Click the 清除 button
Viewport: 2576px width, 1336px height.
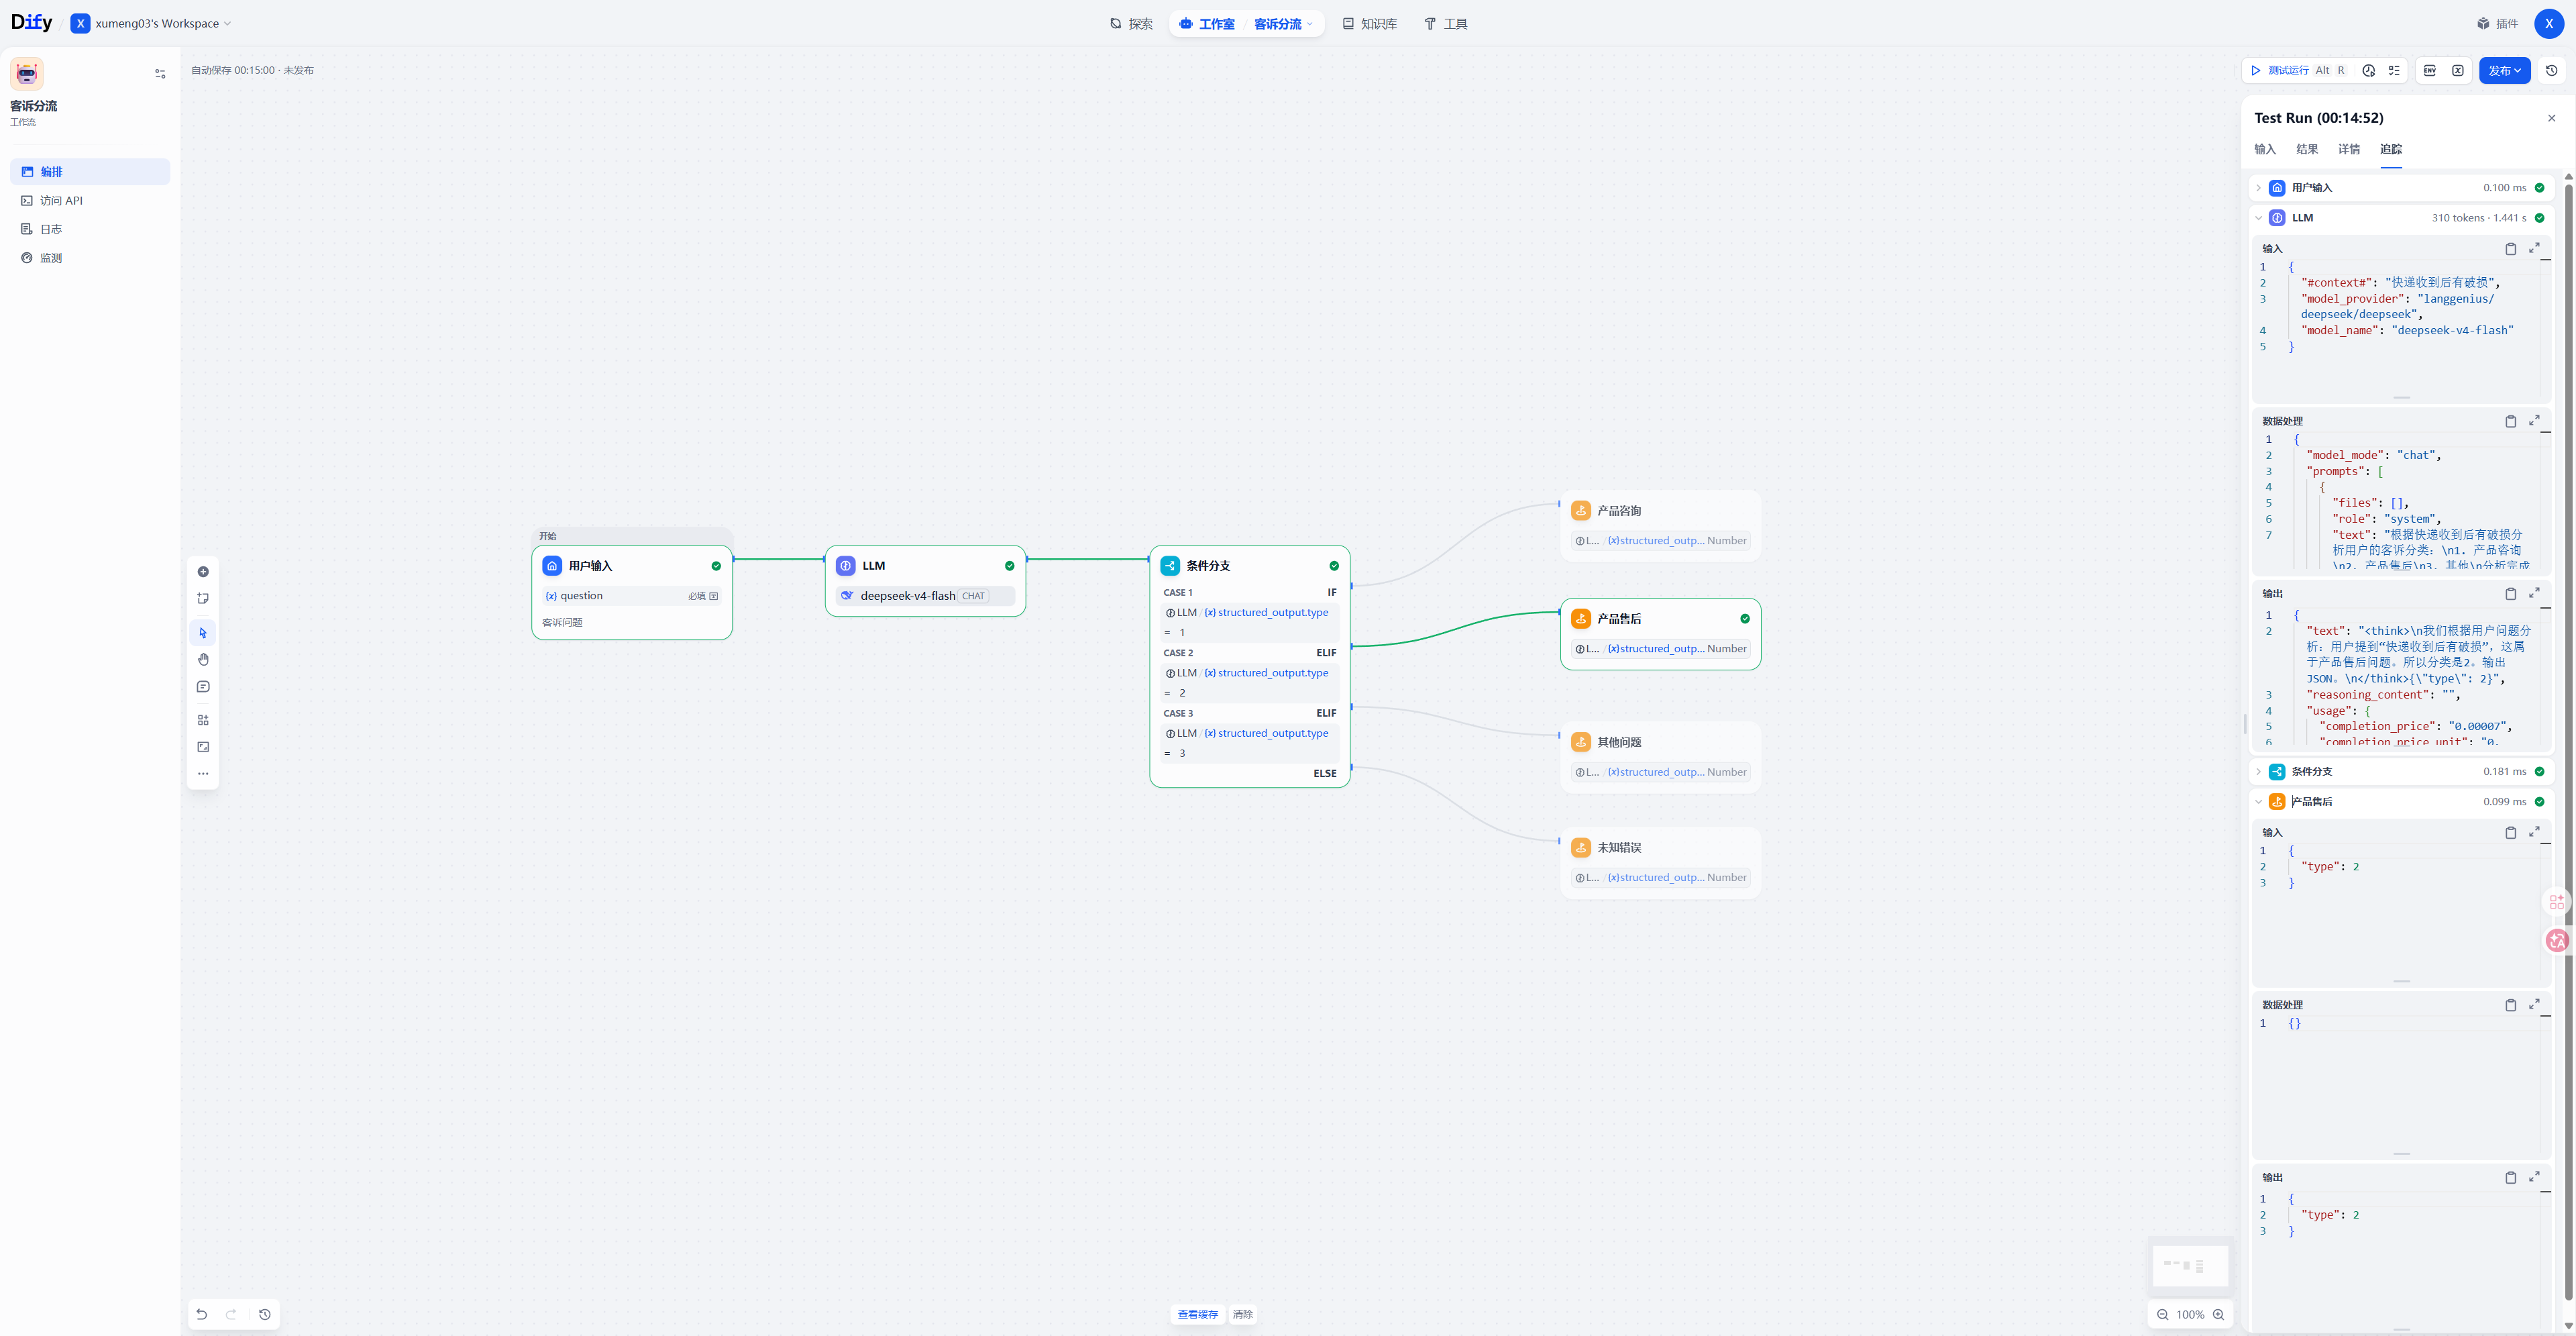coord(1242,1314)
